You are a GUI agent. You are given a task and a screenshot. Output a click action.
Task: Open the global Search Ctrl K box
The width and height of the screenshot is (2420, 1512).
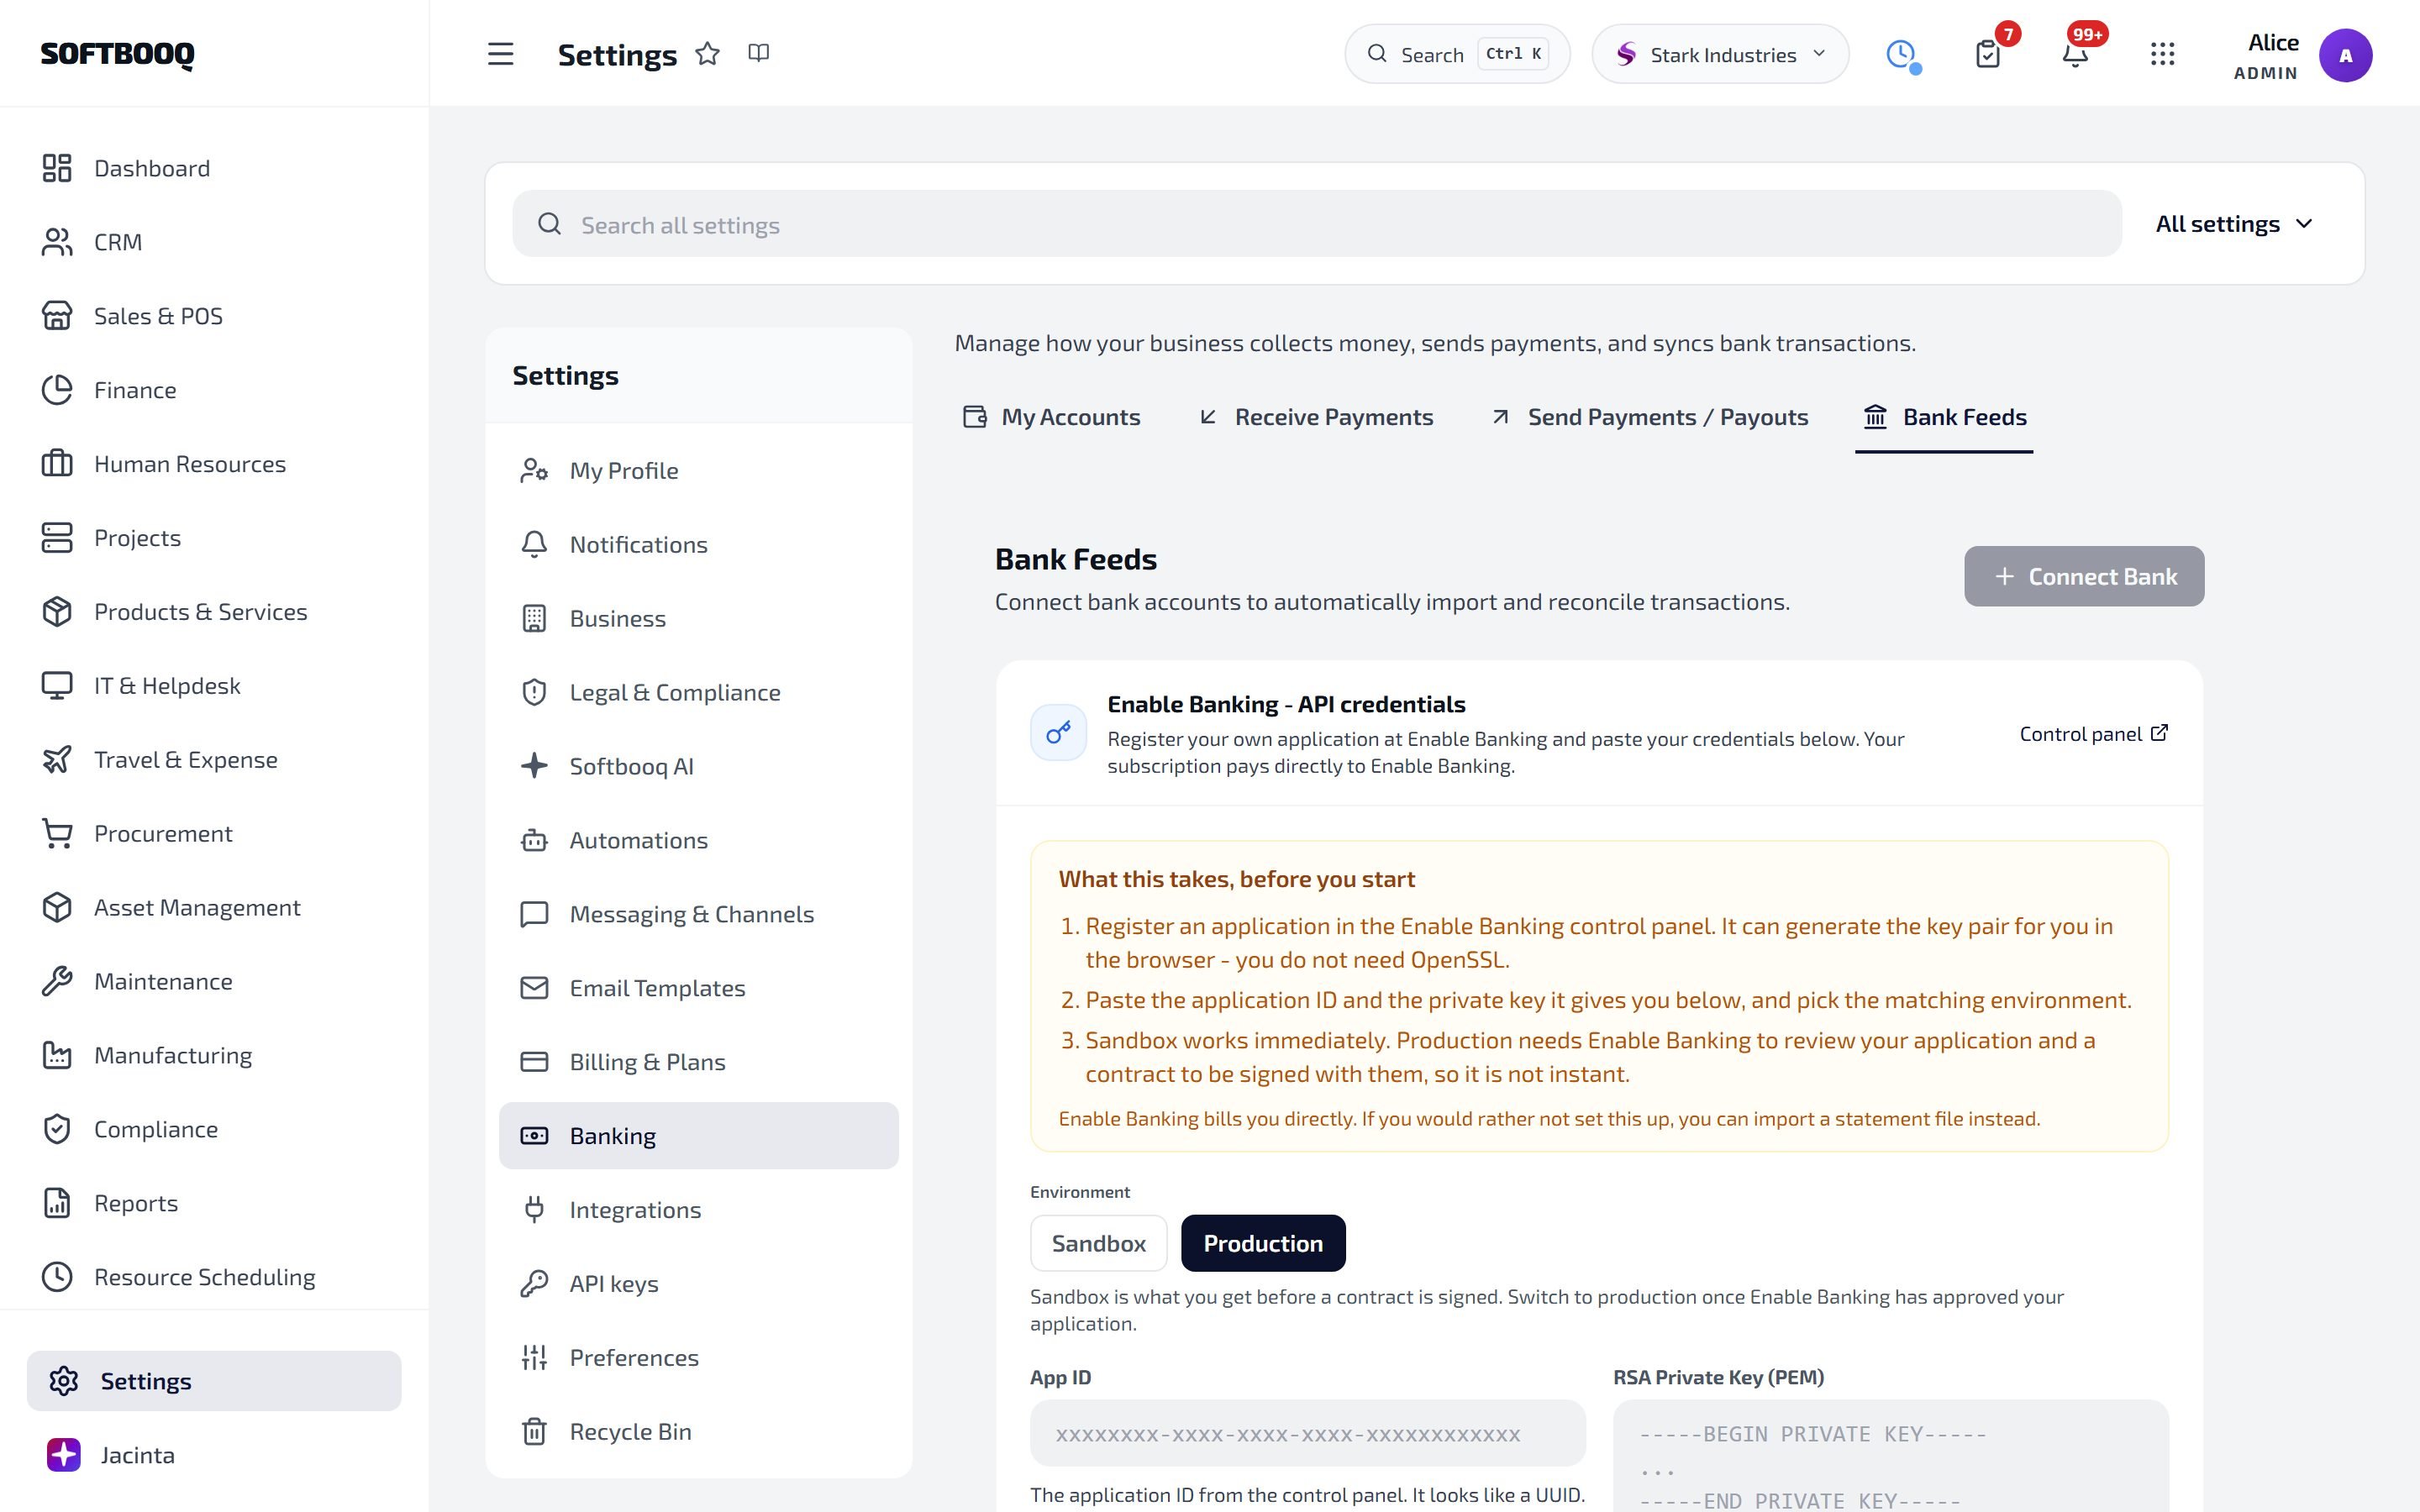[x=1457, y=54]
